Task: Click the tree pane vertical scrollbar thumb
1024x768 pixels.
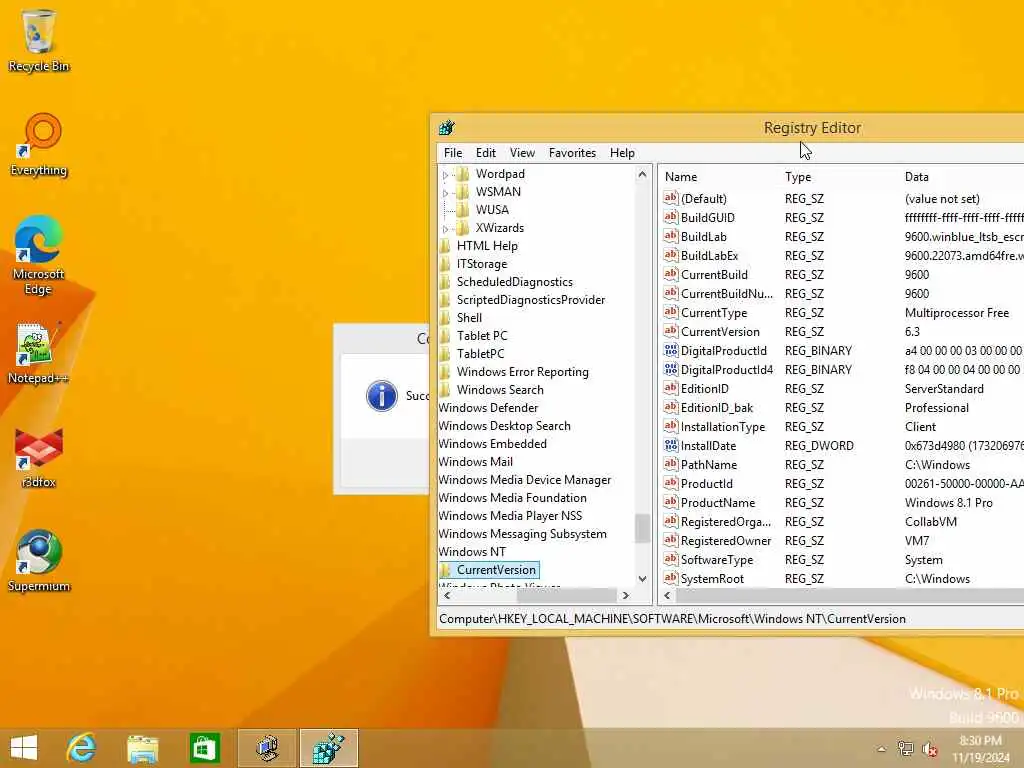Action: 642,528
